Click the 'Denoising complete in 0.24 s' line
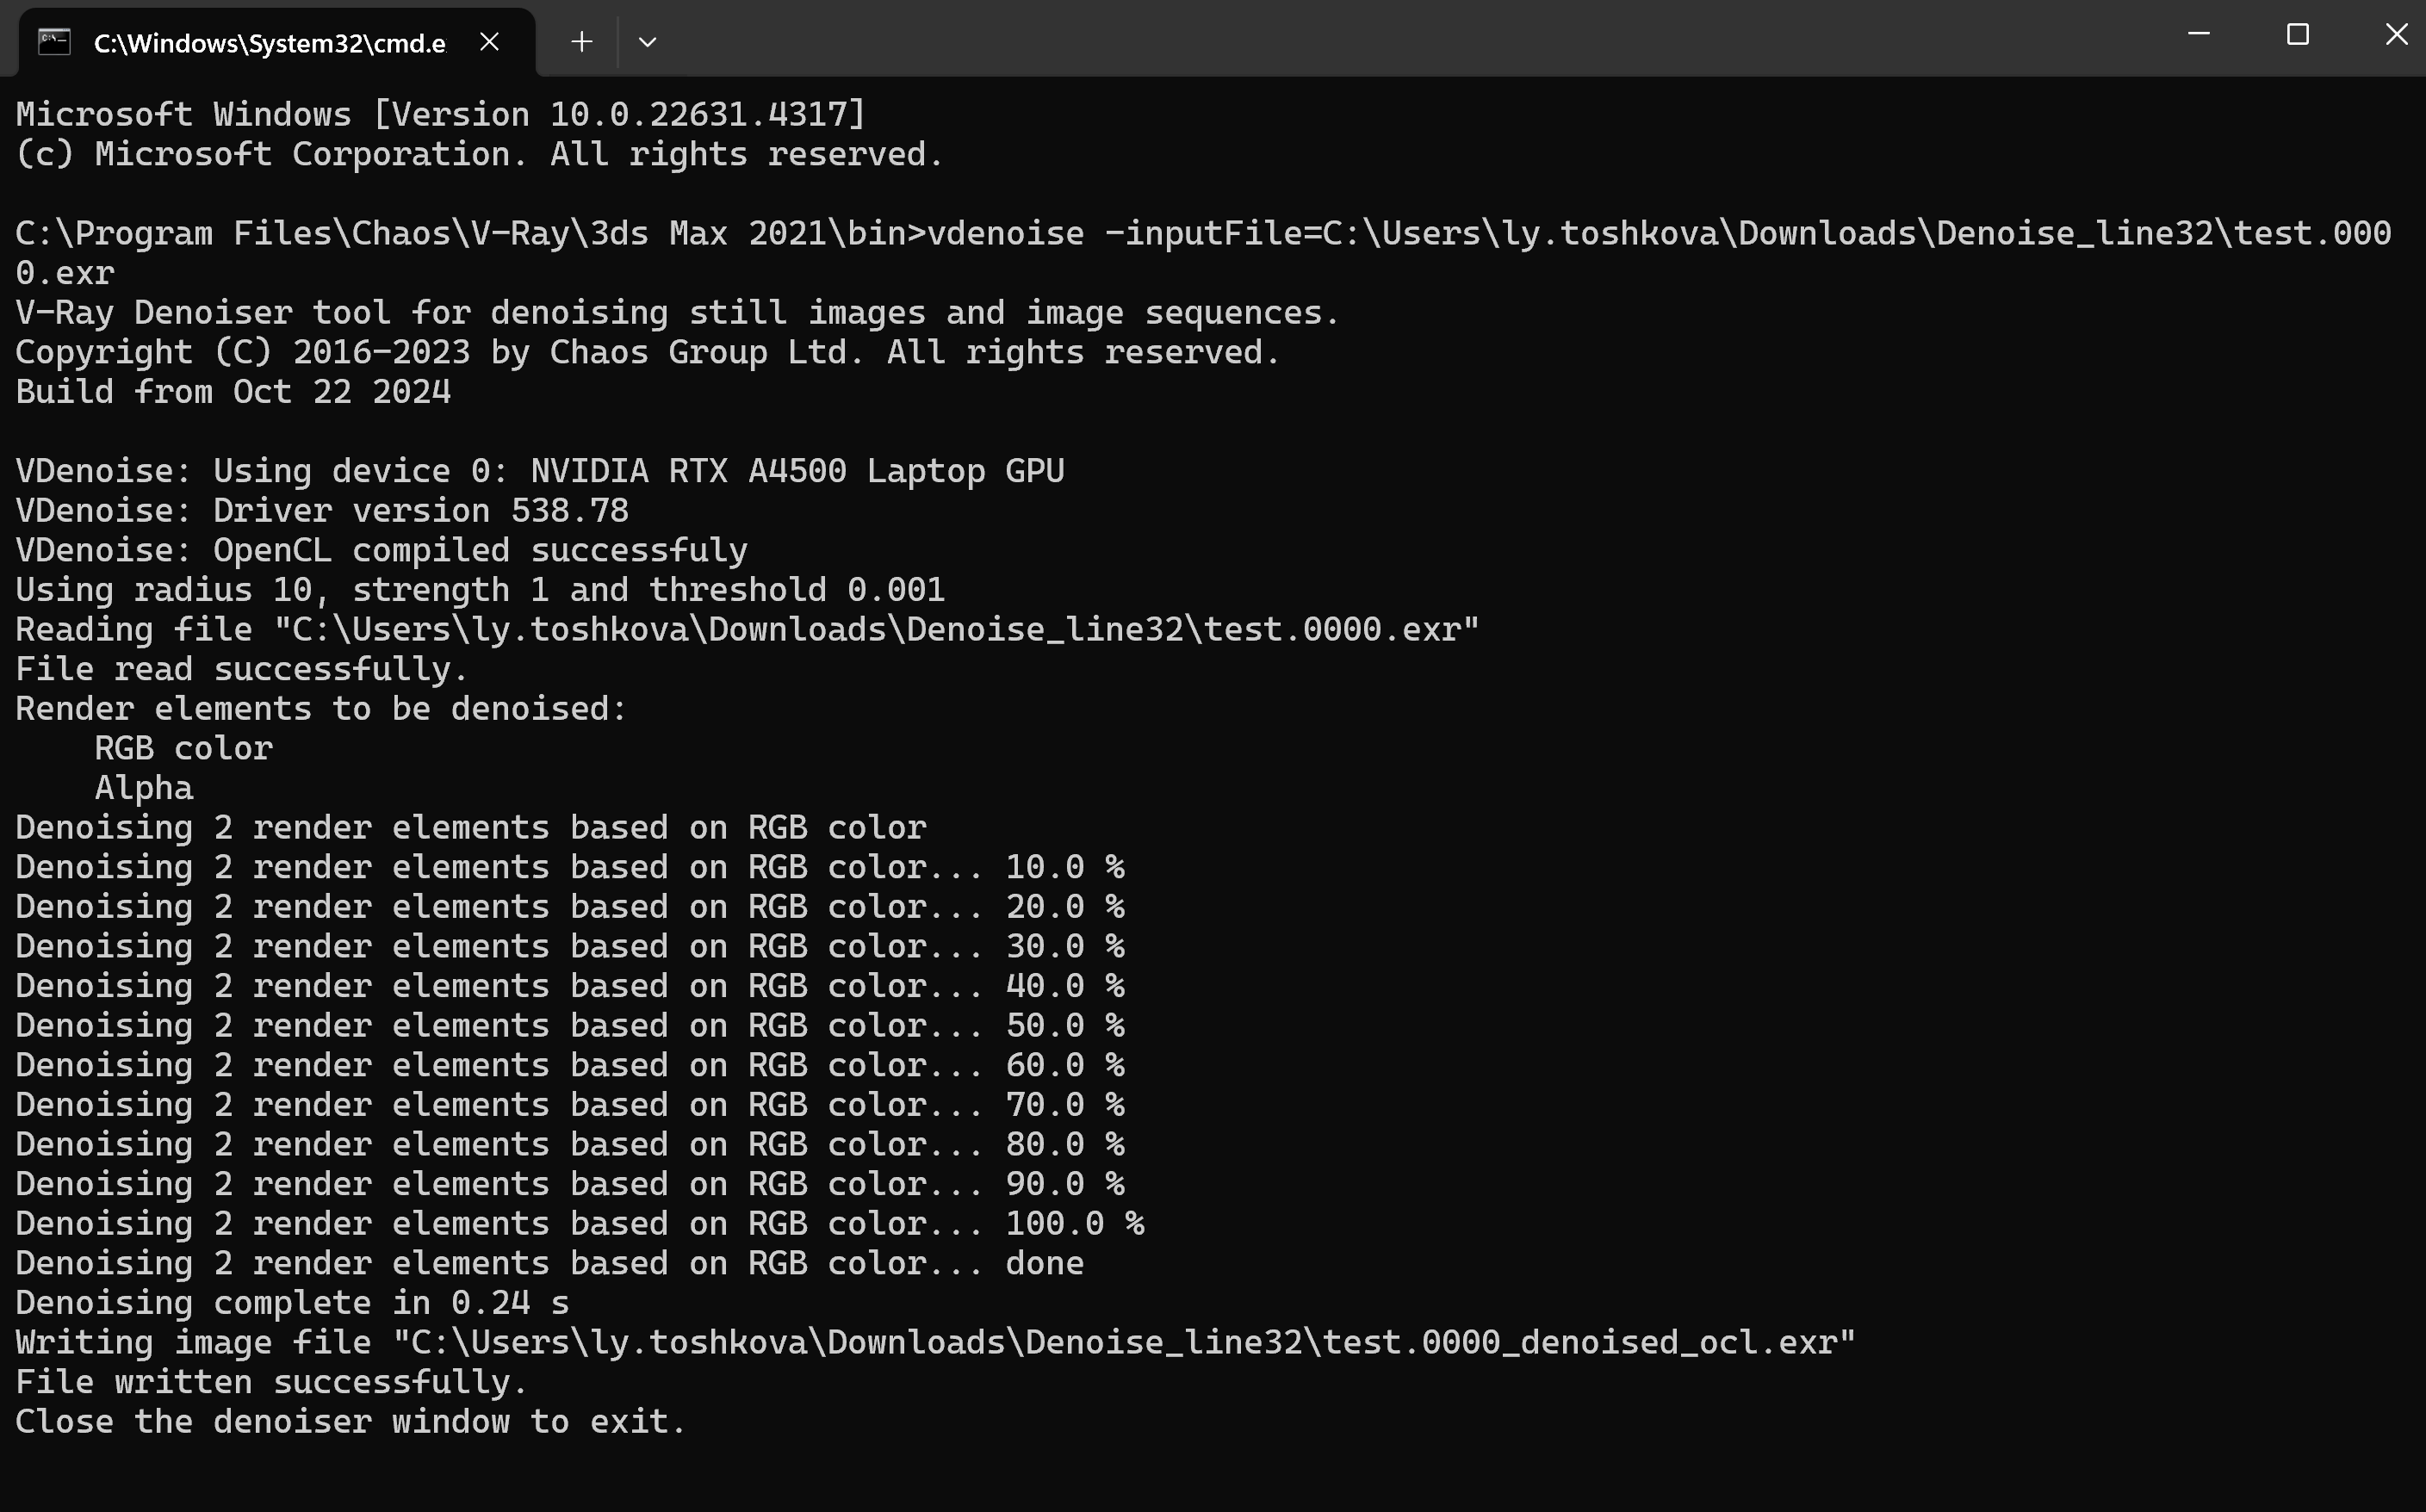Screen dimensions: 2426x1512 (292, 1302)
